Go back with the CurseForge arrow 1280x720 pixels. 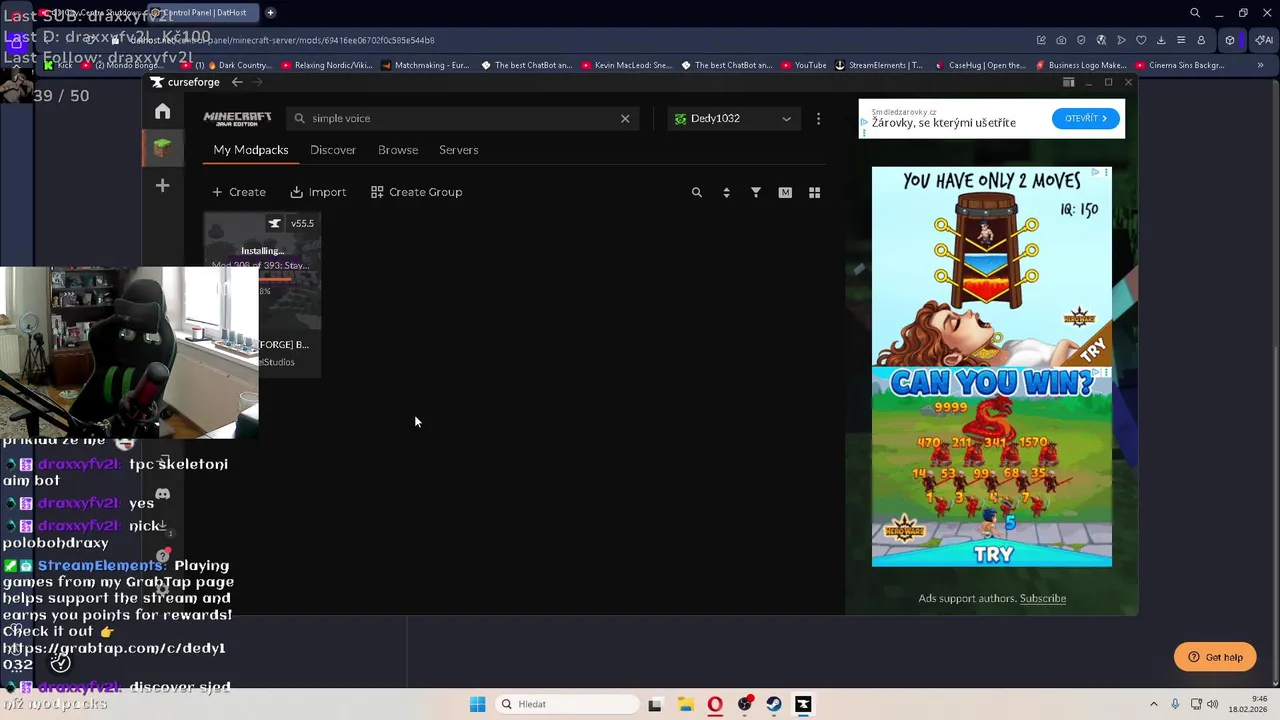point(237,82)
